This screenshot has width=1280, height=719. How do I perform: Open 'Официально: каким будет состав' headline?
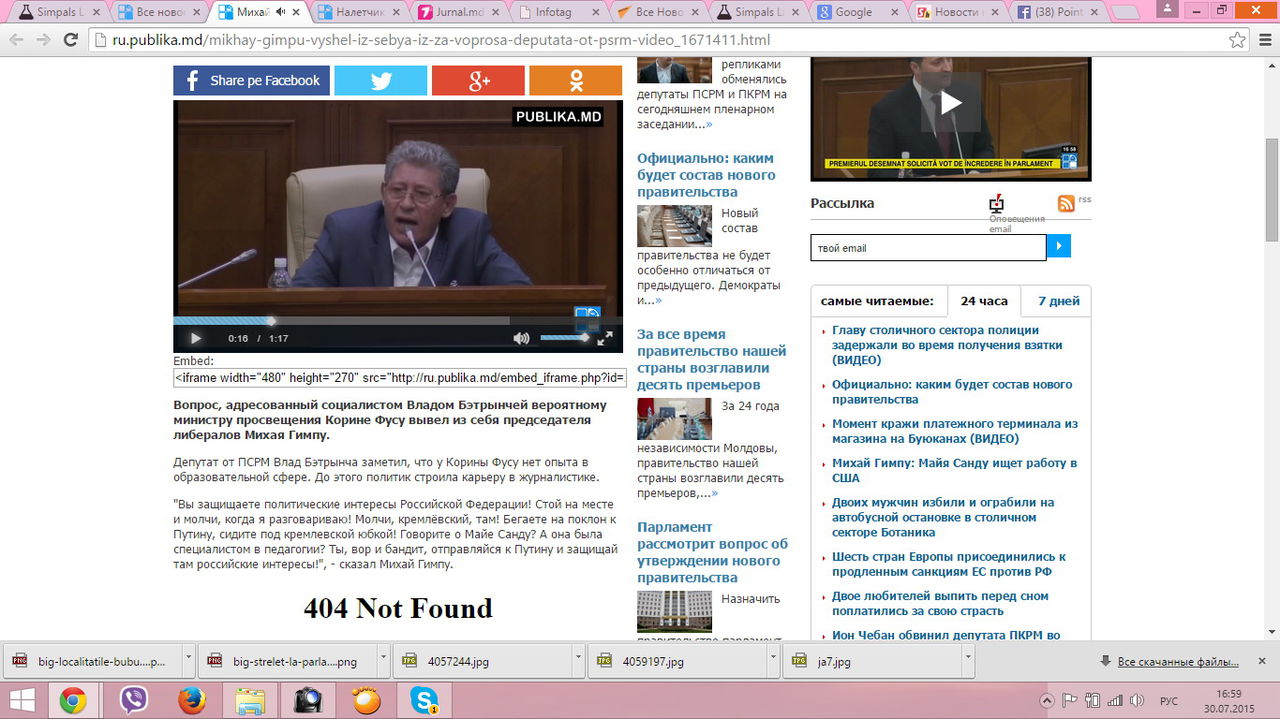tap(706, 175)
